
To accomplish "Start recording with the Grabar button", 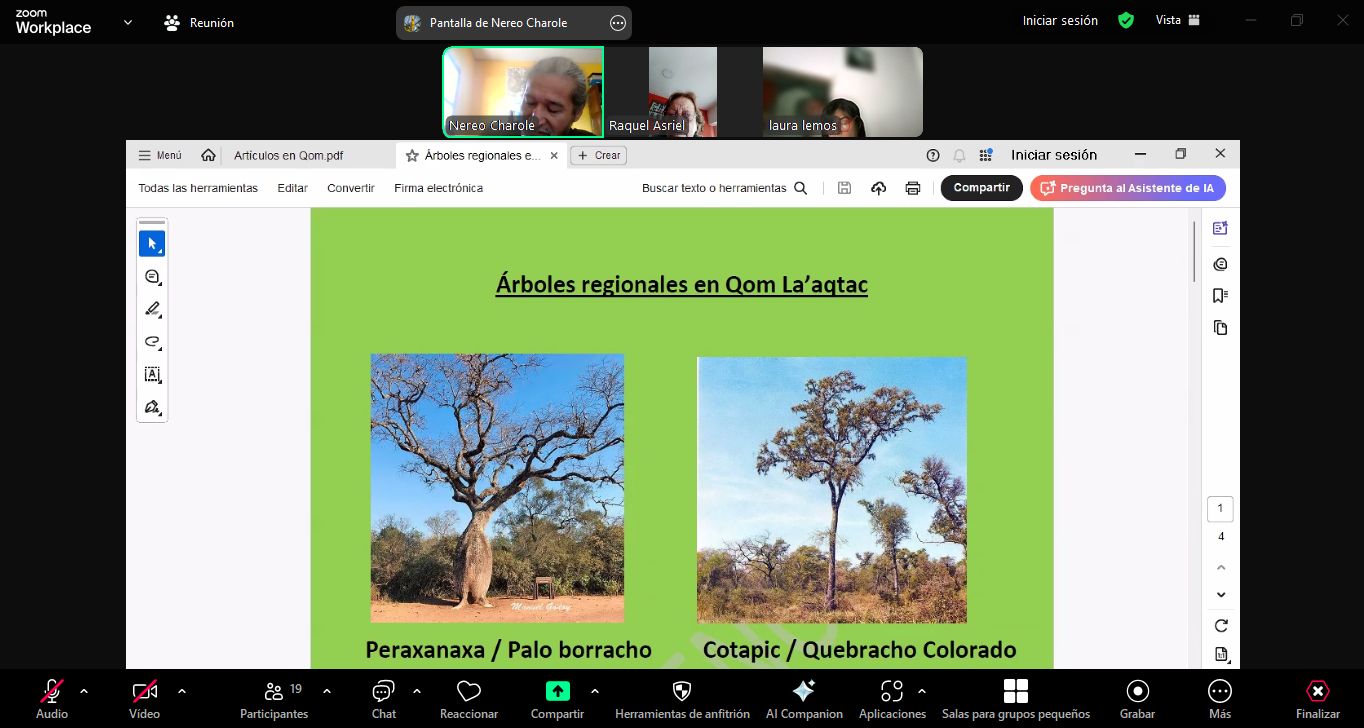I will tap(1137, 692).
